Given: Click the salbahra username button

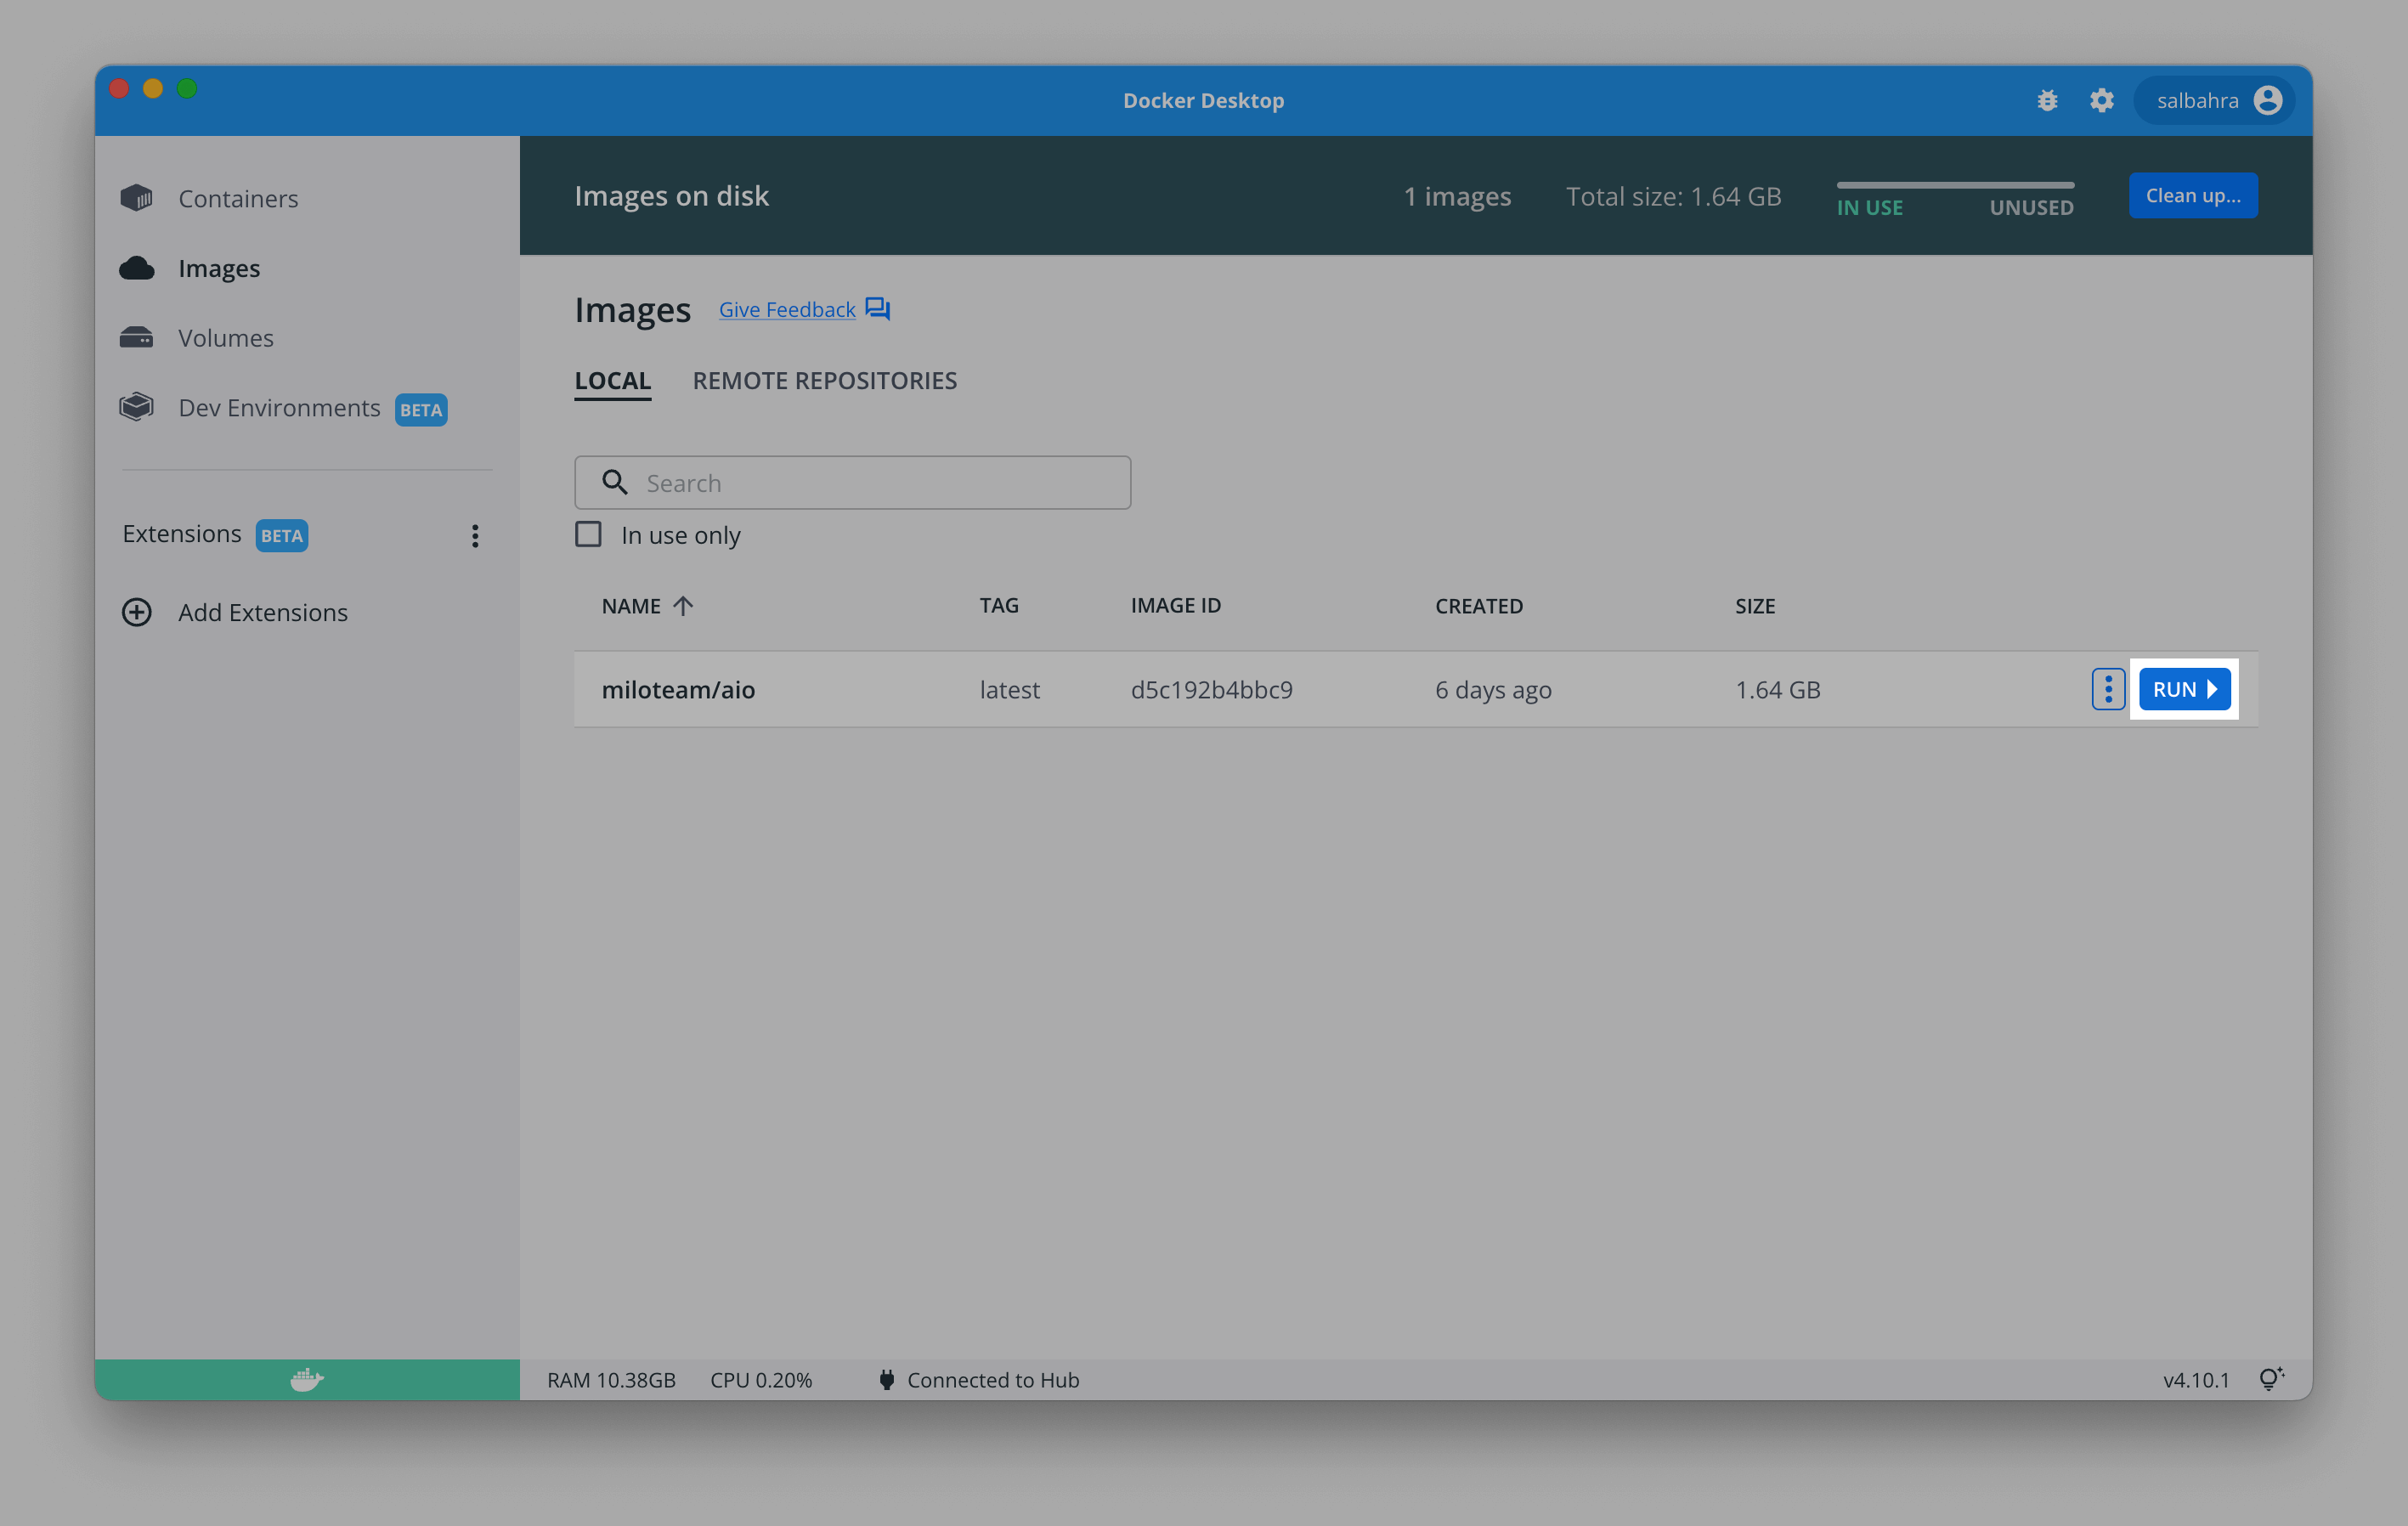Looking at the screenshot, I should [x=2214, y=100].
